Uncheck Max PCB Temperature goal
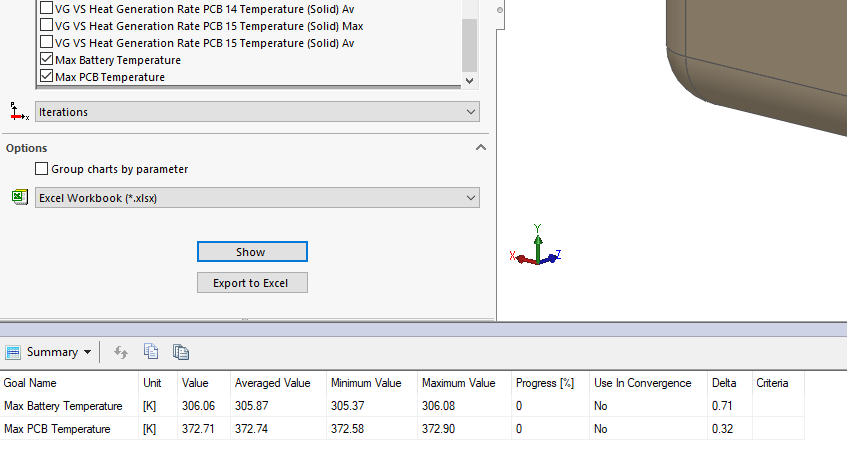 pyautogui.click(x=46, y=77)
